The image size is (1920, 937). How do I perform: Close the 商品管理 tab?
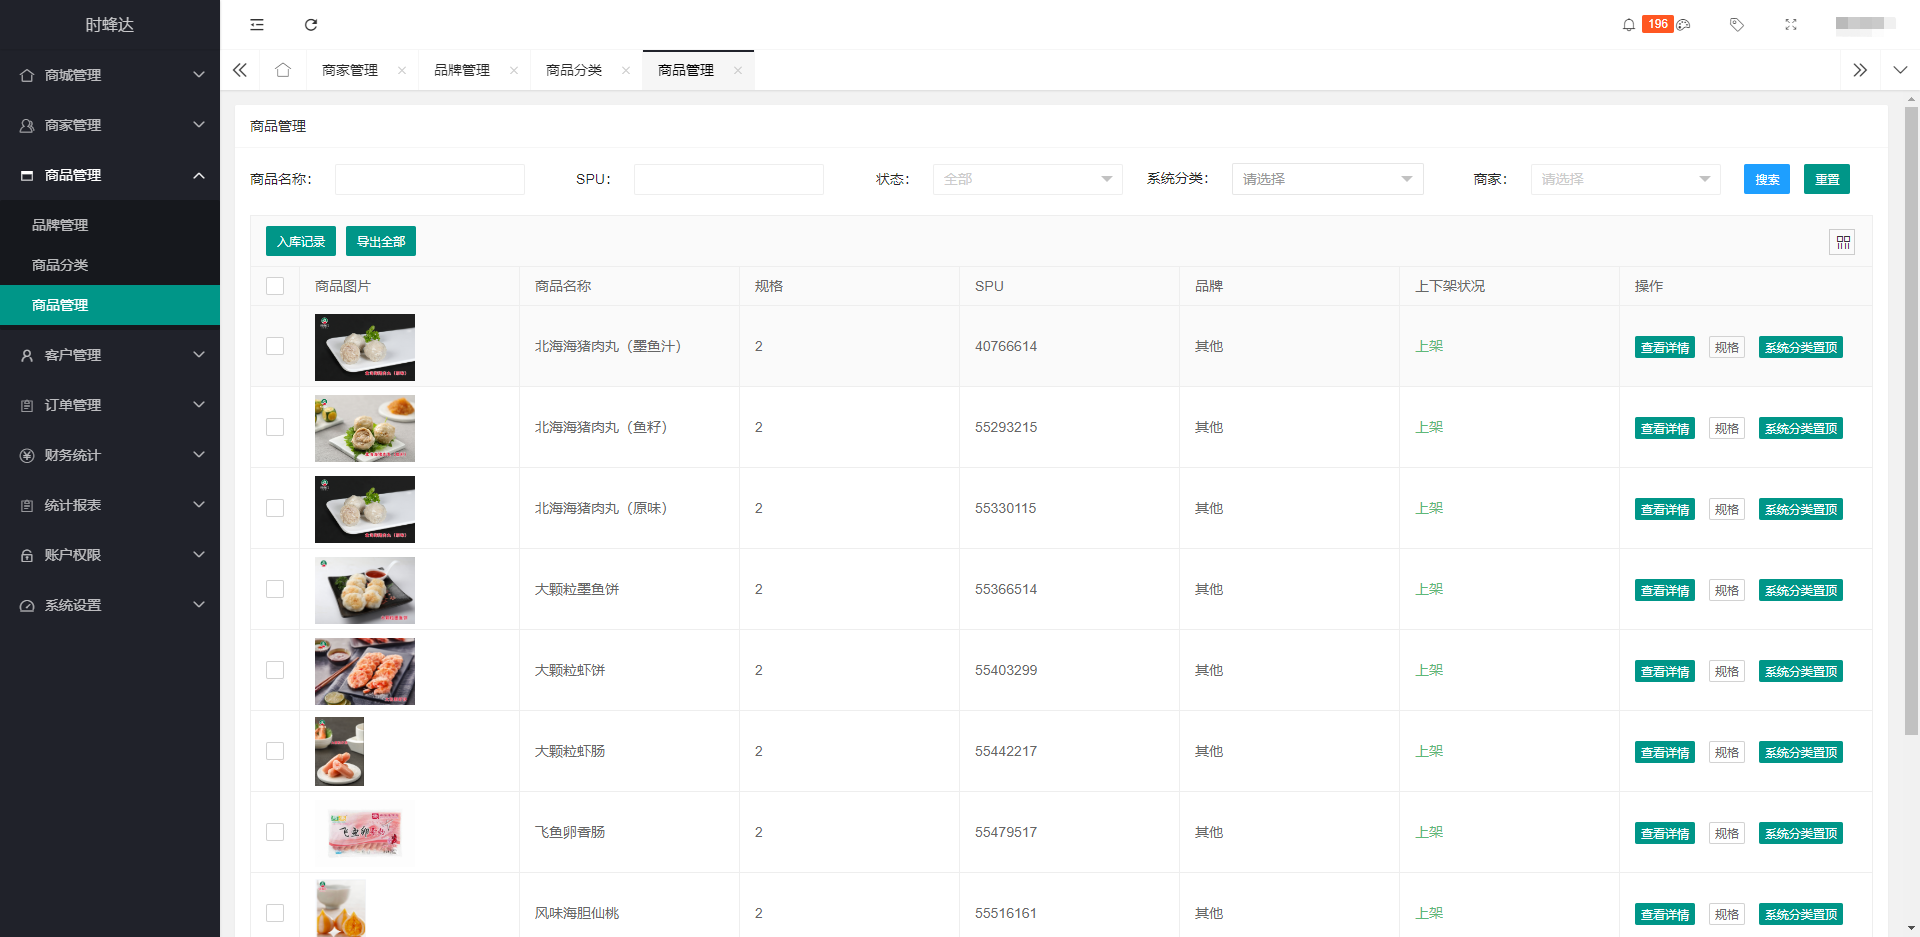738,70
